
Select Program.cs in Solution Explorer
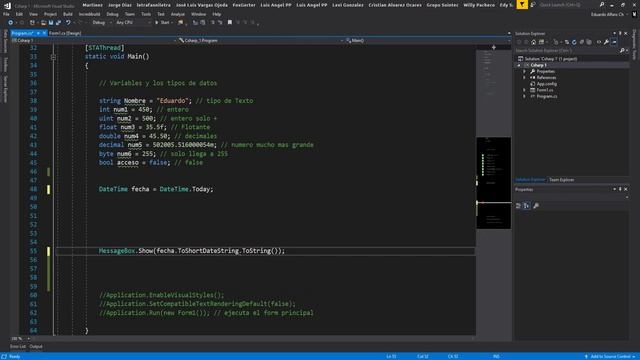click(547, 96)
